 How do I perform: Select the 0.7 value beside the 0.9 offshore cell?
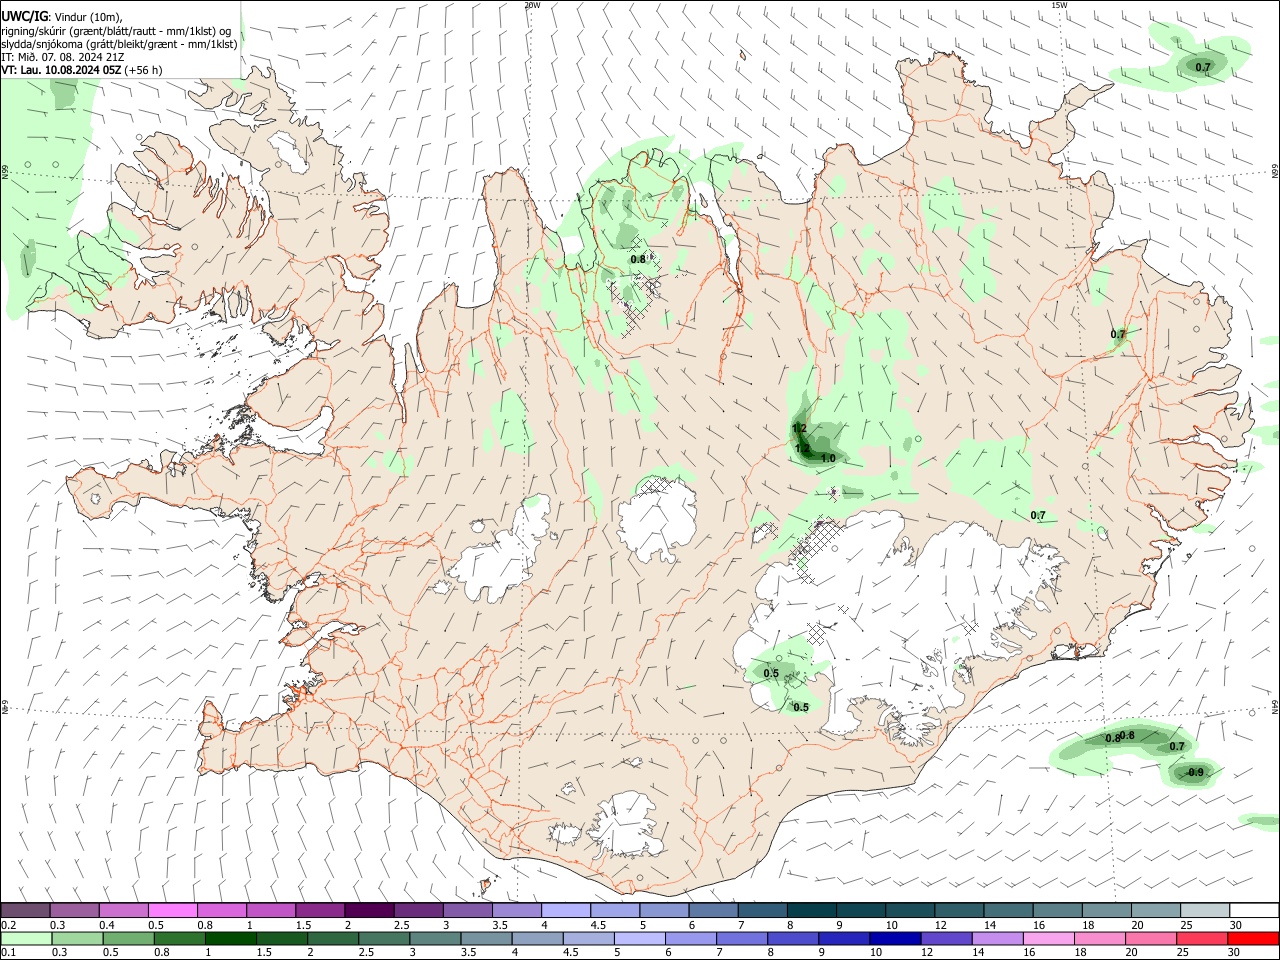(1177, 746)
